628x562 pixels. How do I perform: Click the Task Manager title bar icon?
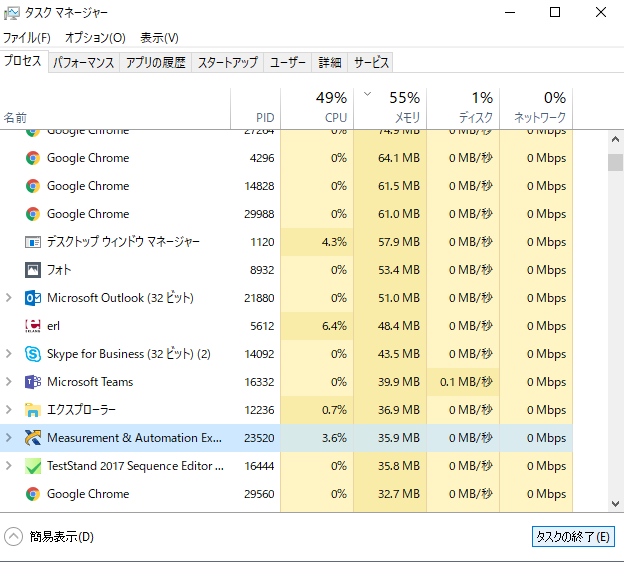click(12, 13)
